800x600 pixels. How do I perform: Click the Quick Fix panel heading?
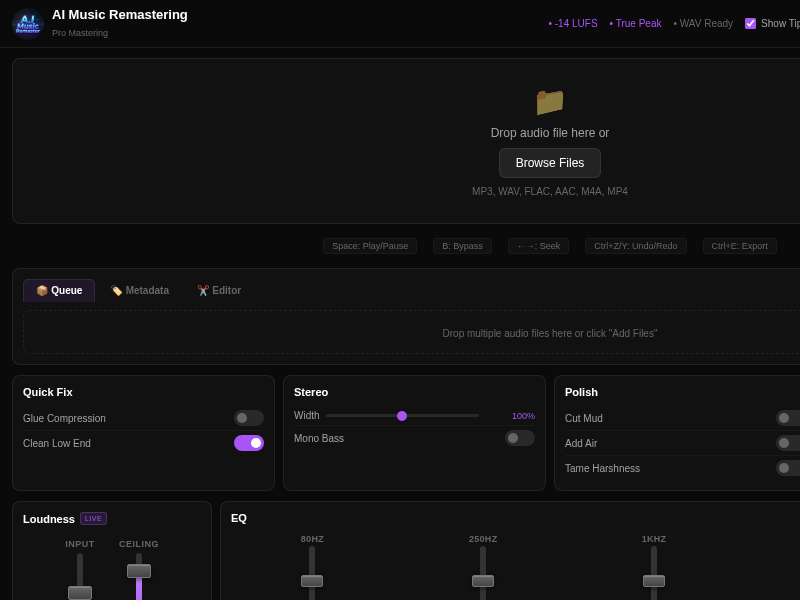[x=48, y=392]
